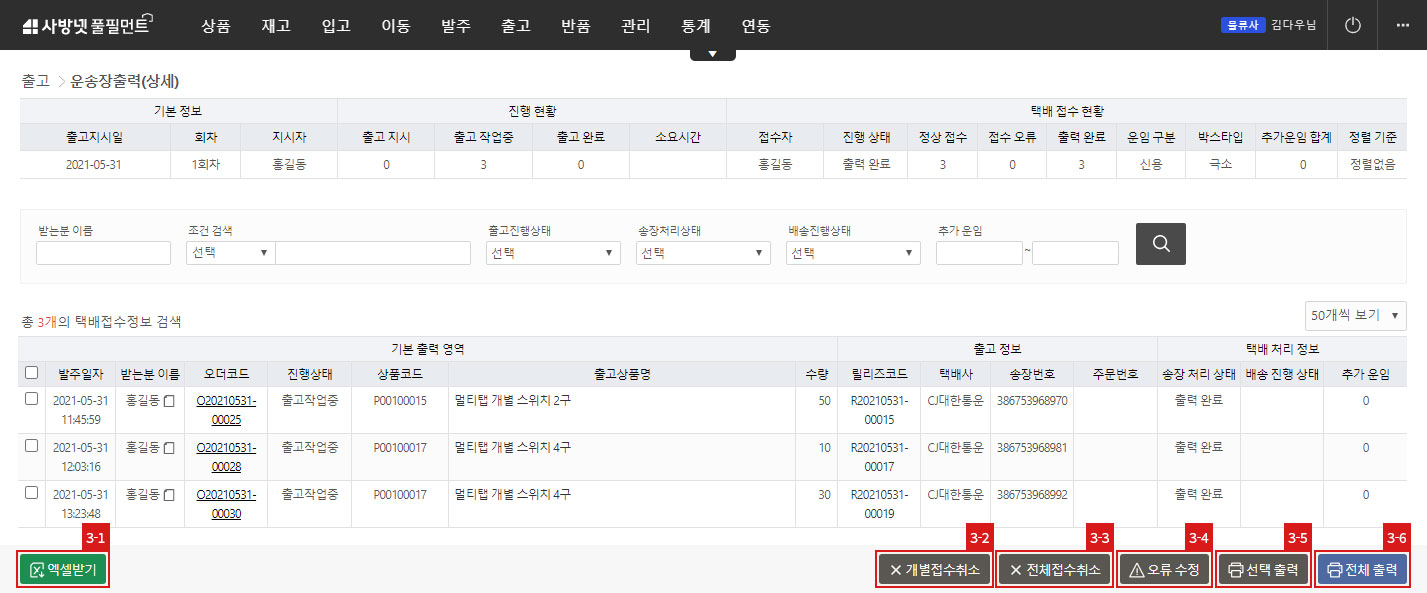
Task: Click 전체접수취소 button
Action: [1054, 570]
